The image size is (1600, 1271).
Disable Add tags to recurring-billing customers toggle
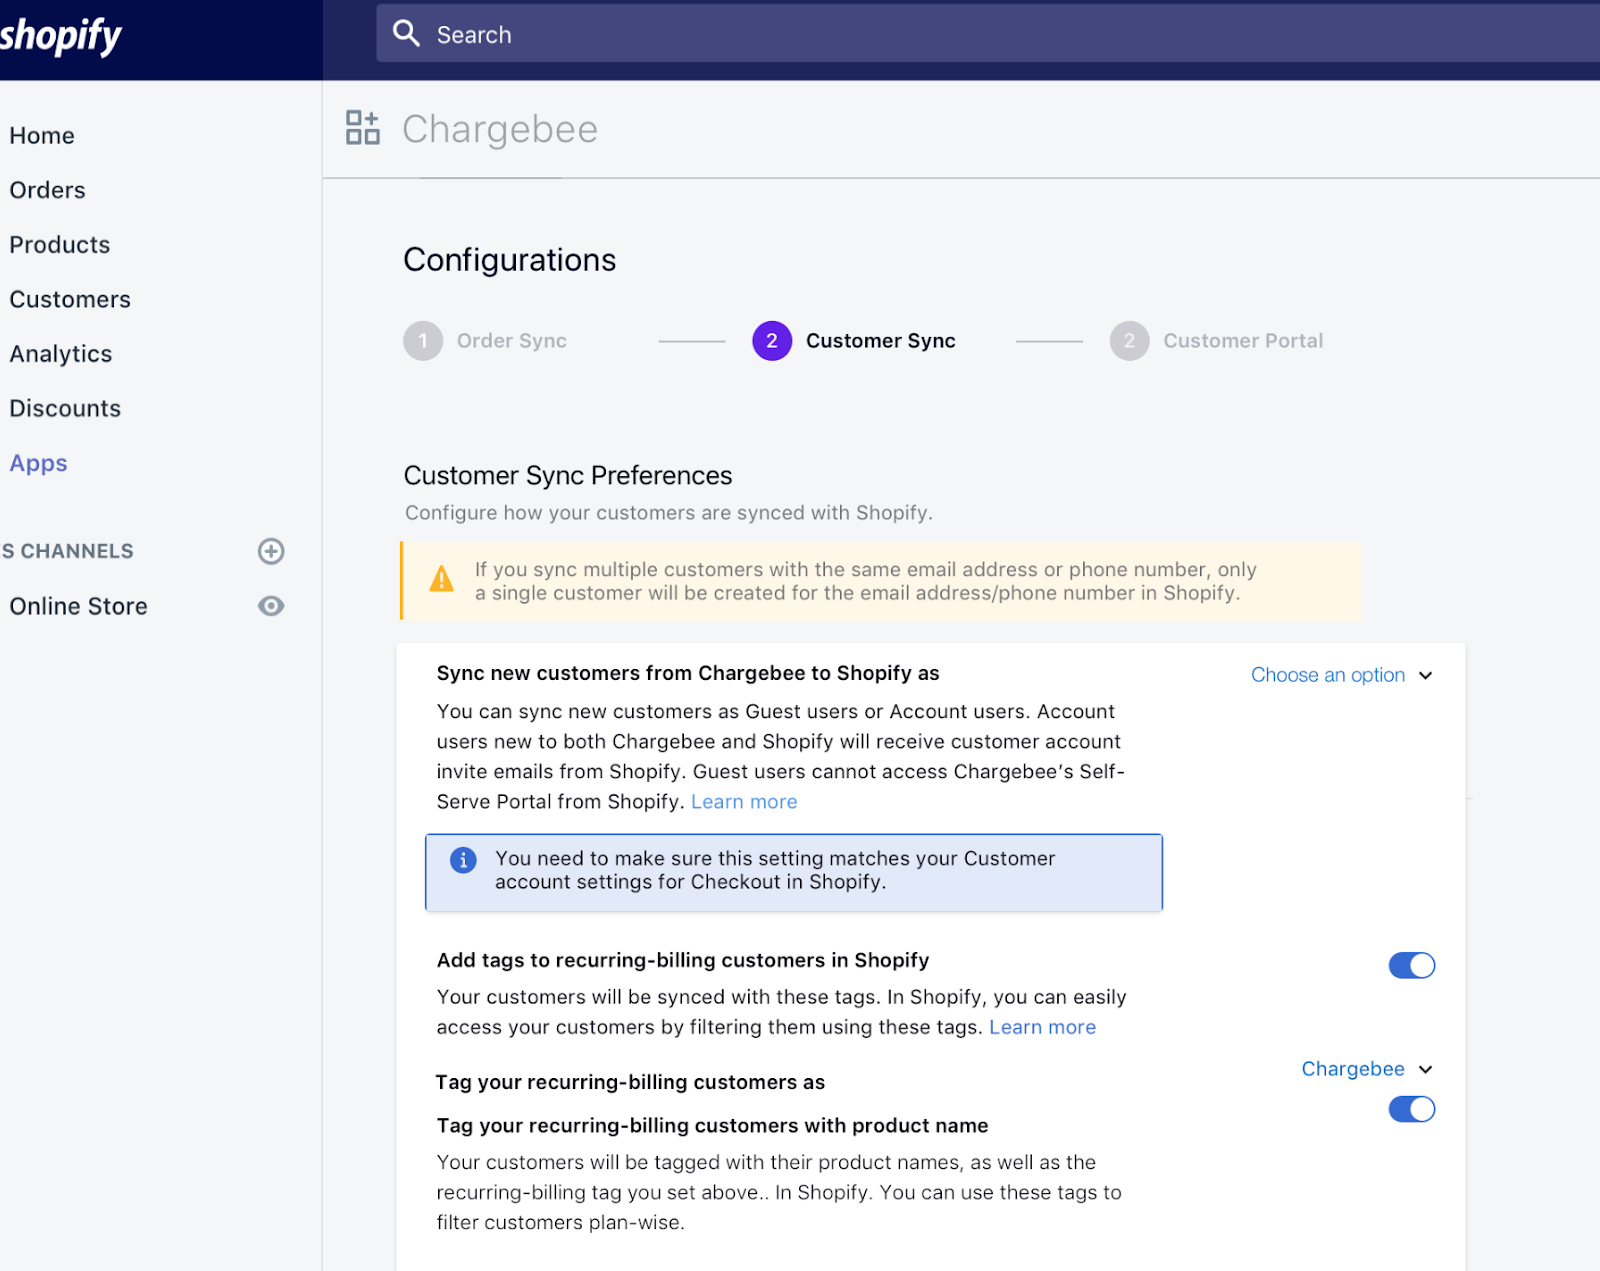coord(1411,965)
